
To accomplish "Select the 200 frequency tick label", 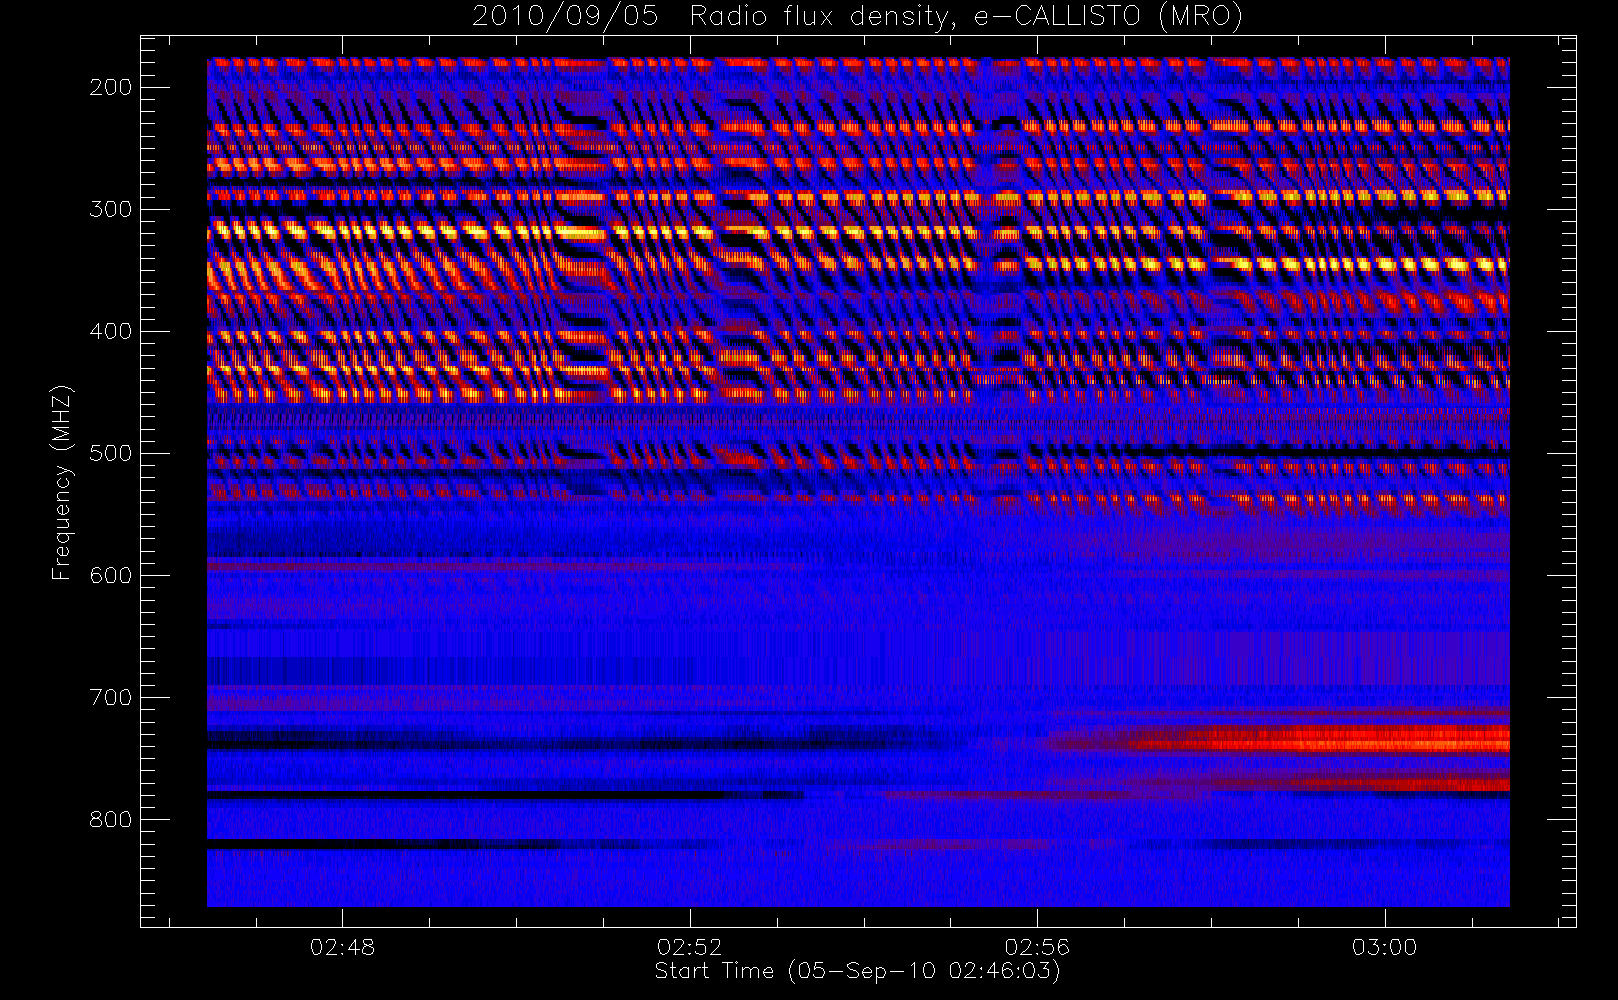I will pyautogui.click(x=110, y=87).
